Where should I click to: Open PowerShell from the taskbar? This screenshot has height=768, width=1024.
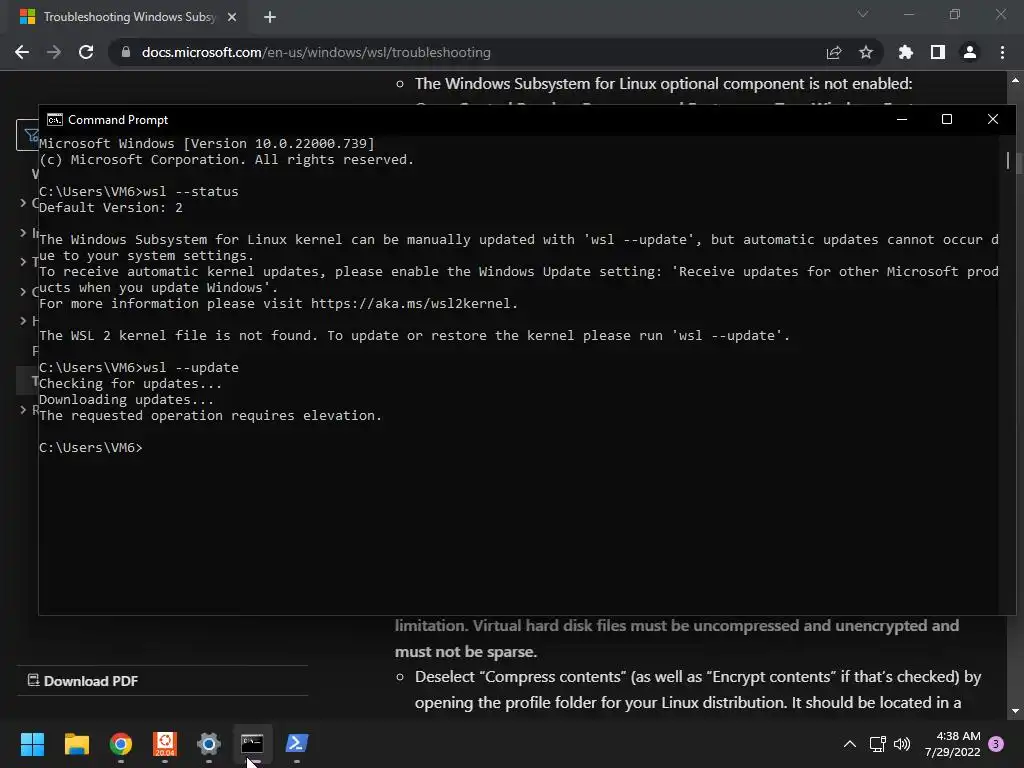click(x=296, y=744)
